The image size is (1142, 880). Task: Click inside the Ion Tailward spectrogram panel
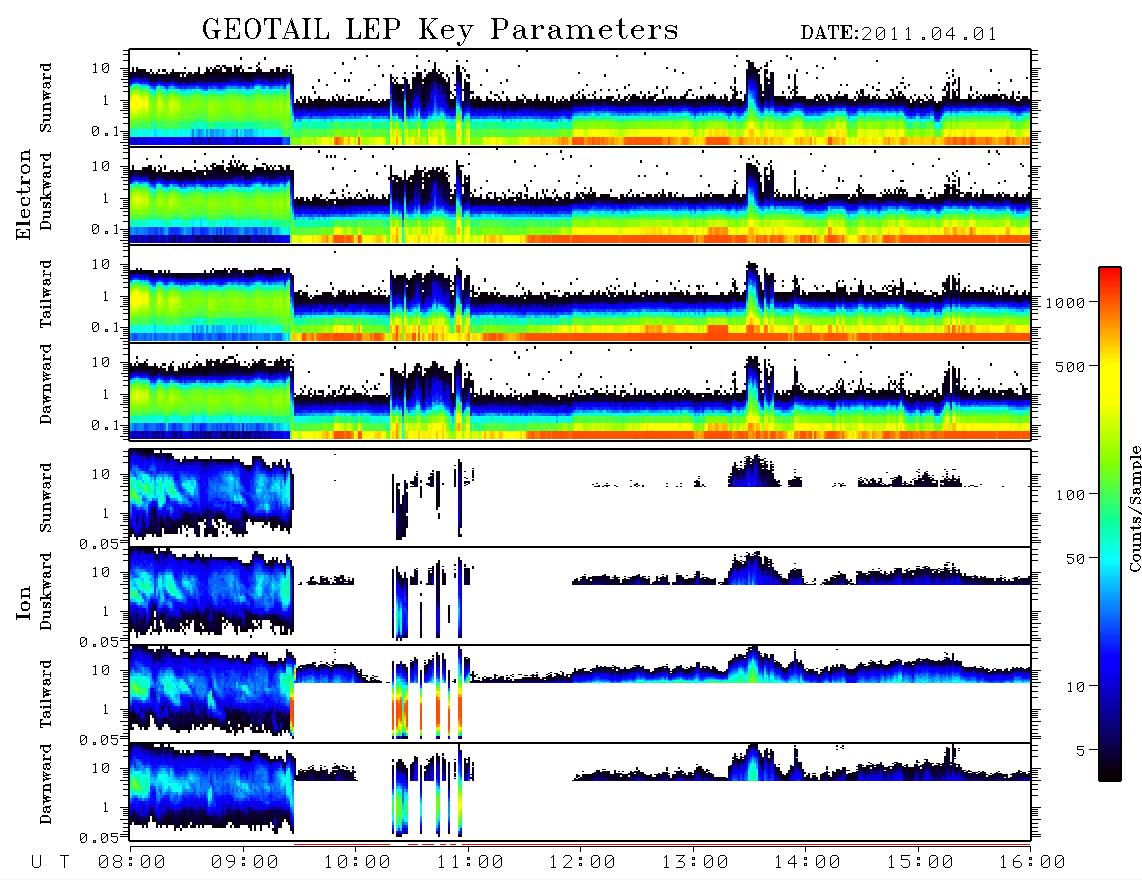pos(580,693)
